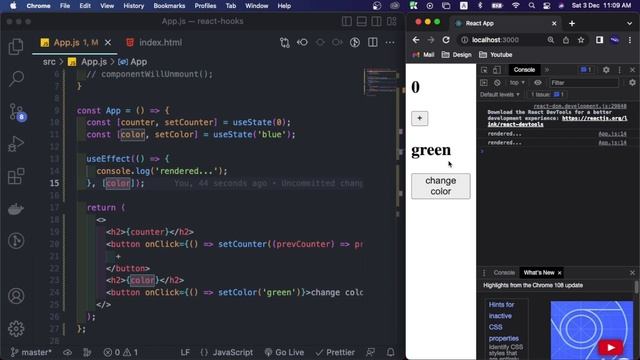
Task: Open the Extensions view
Action: click(16, 176)
